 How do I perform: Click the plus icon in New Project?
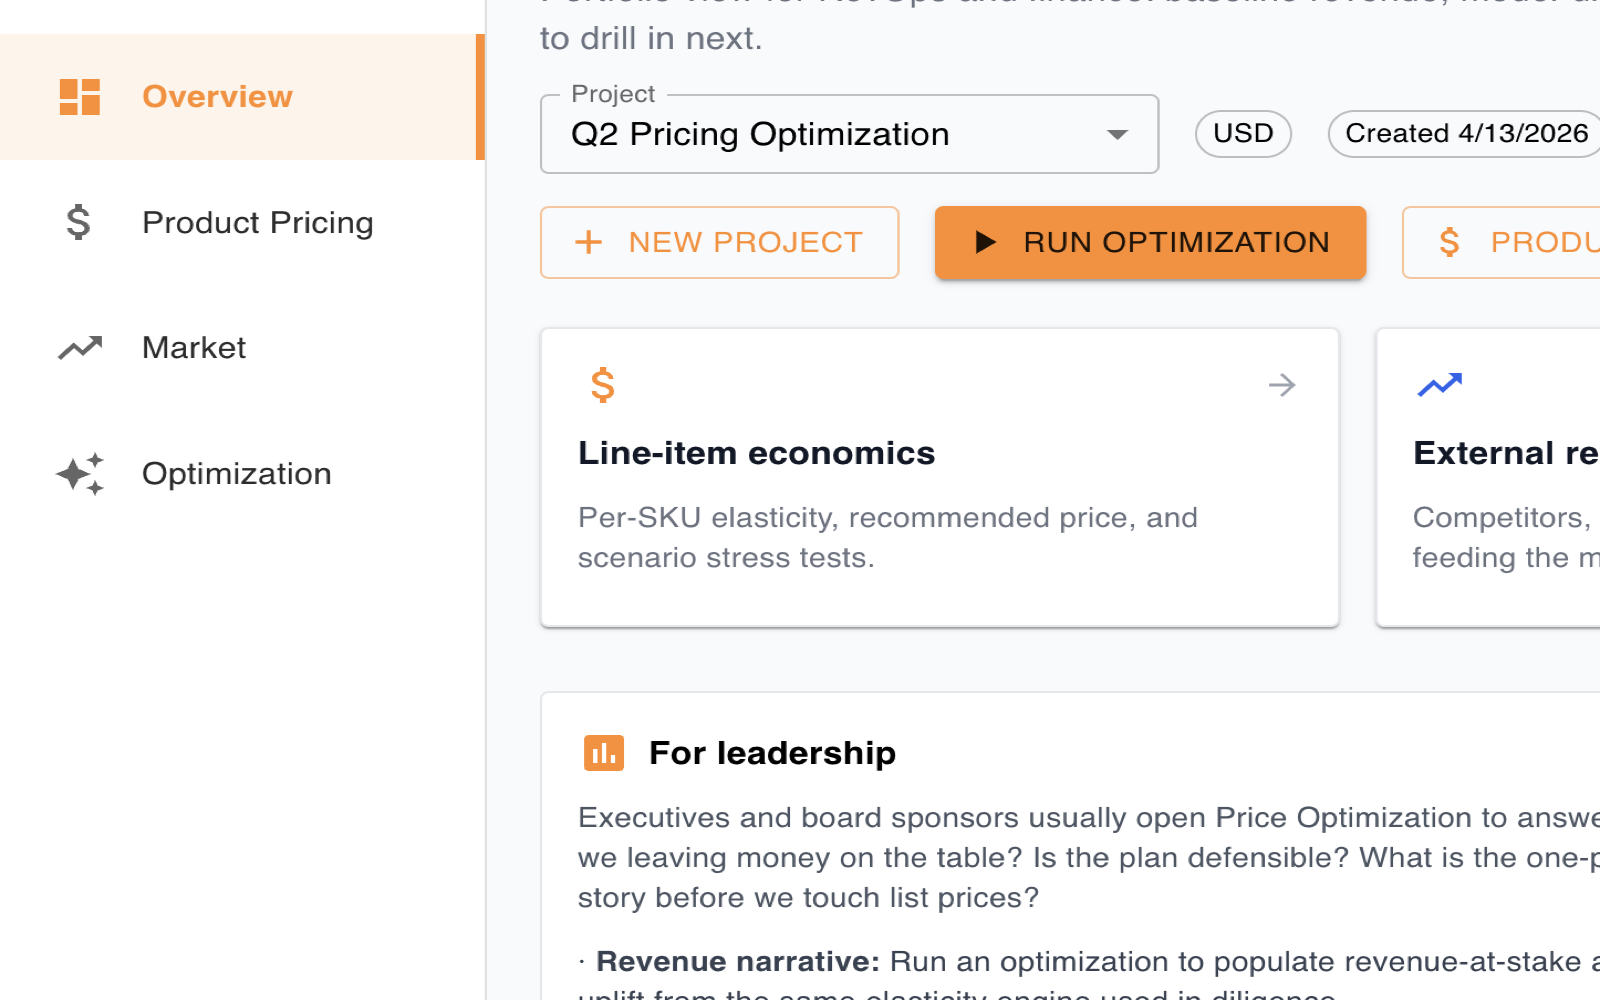589,242
